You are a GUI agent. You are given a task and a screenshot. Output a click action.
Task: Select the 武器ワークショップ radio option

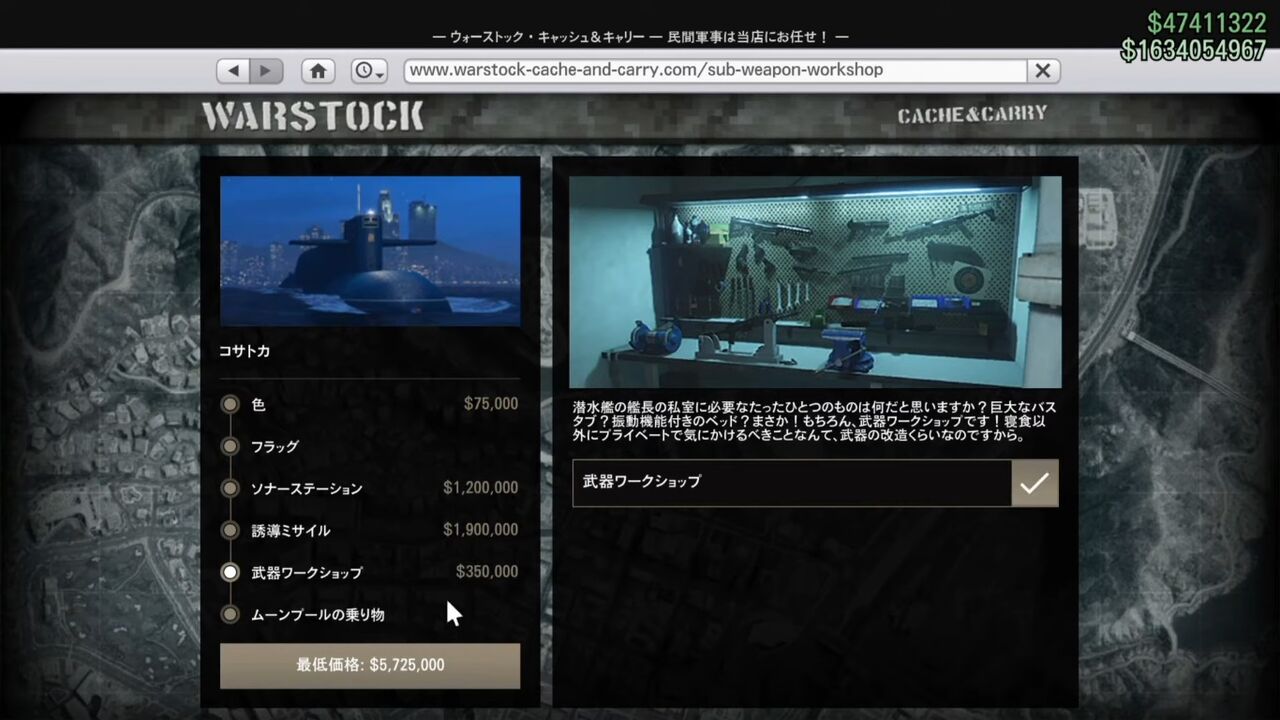(x=230, y=572)
